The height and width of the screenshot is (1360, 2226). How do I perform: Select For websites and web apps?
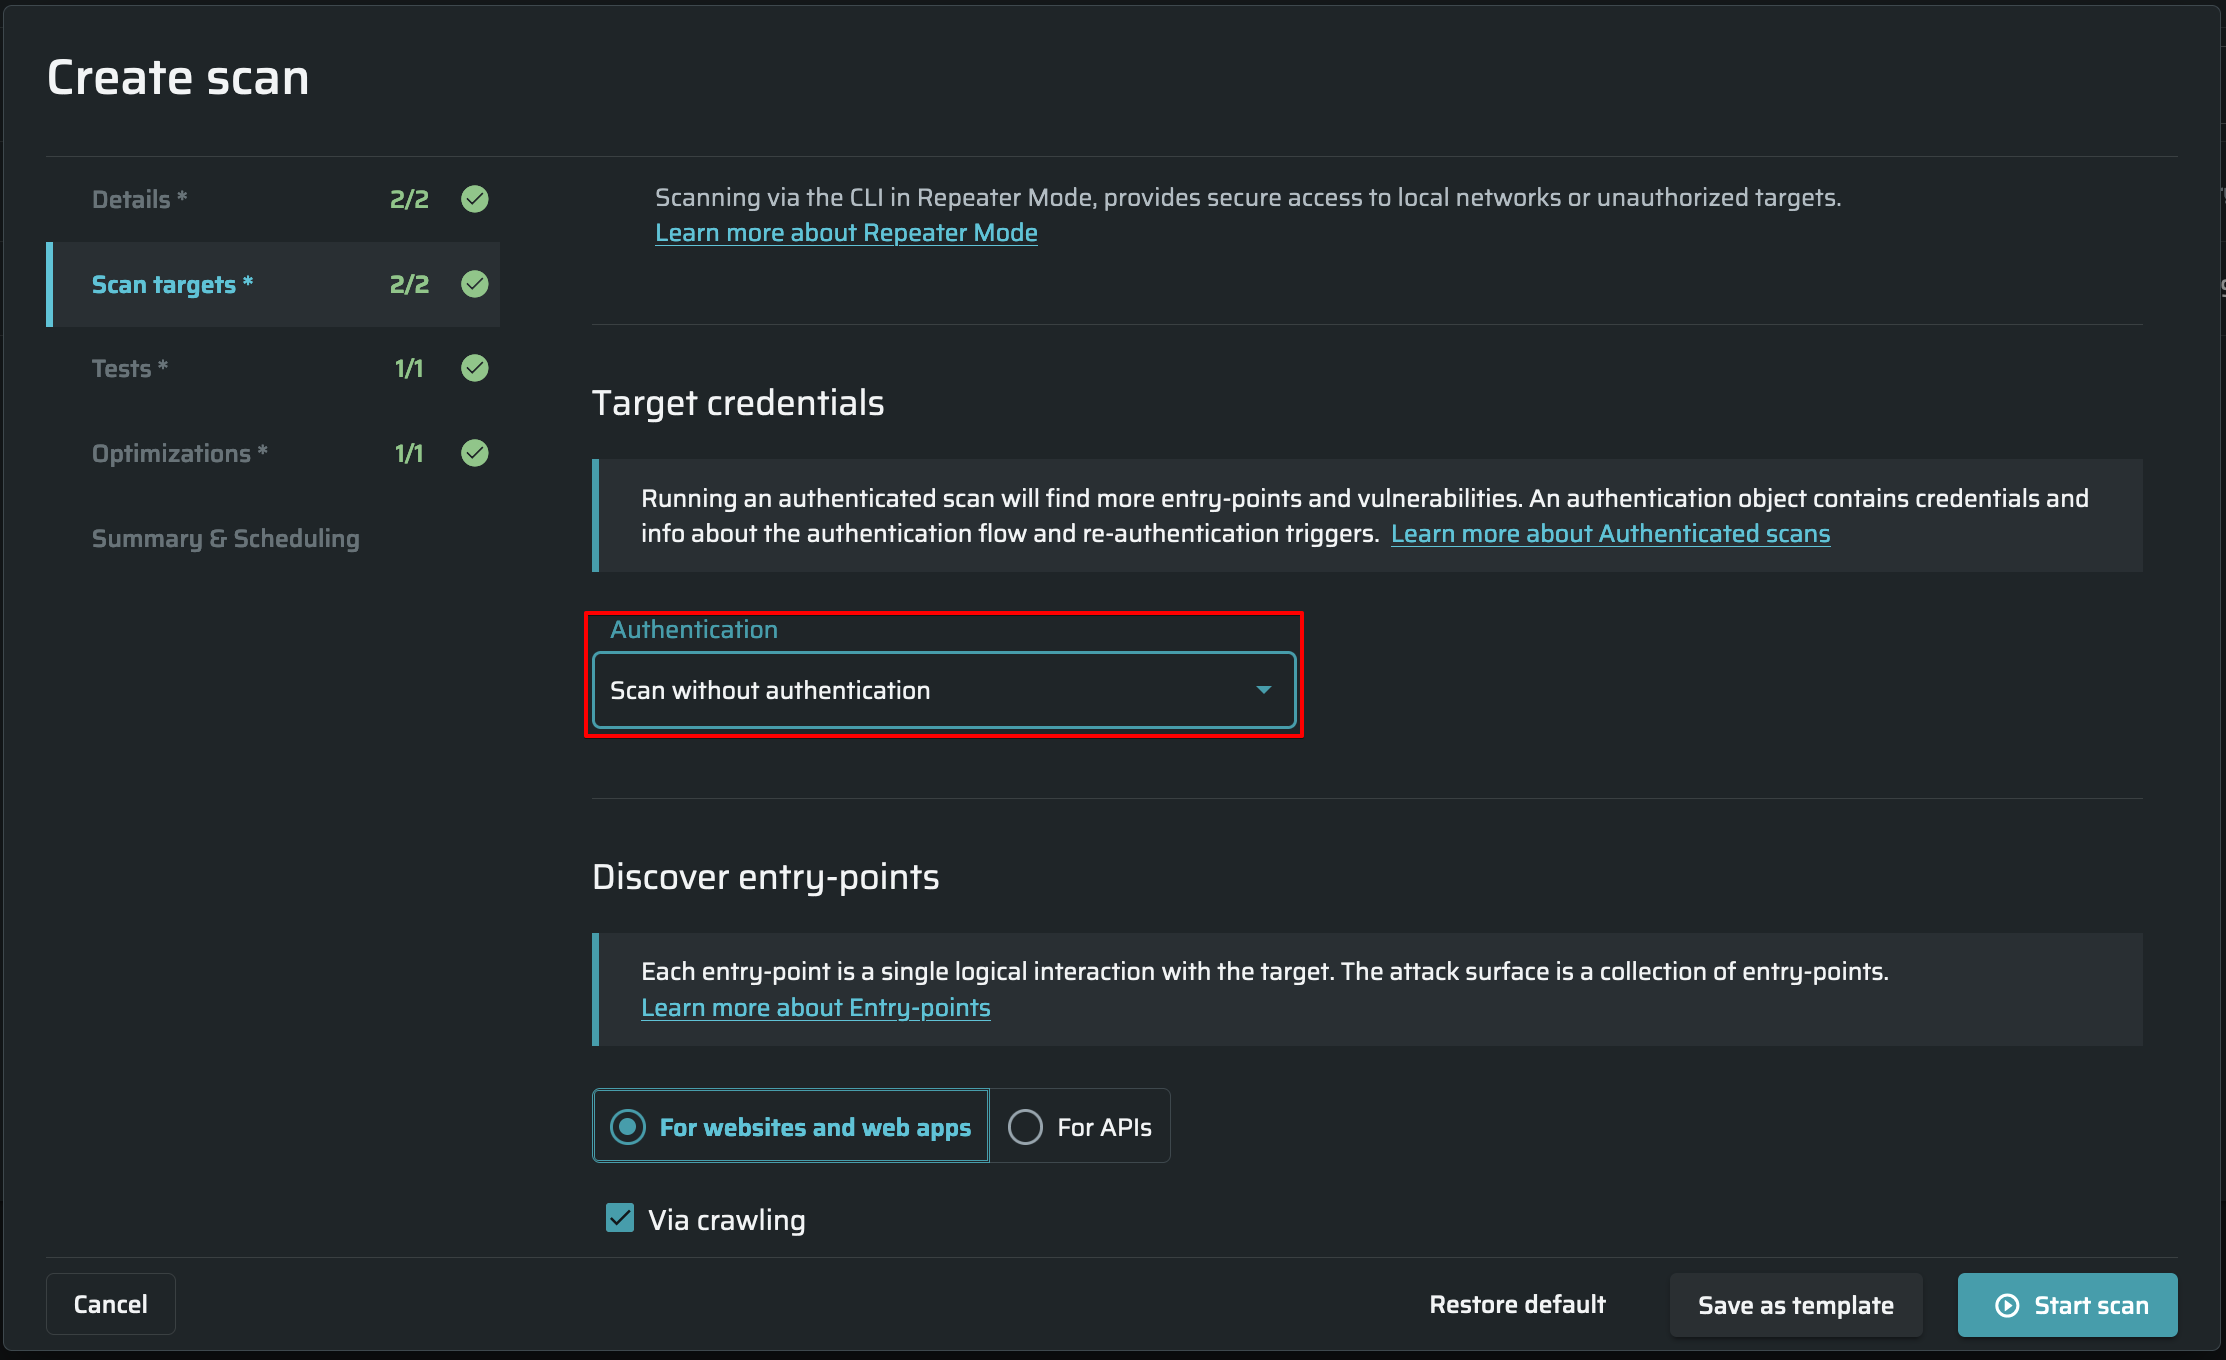pyautogui.click(x=790, y=1127)
